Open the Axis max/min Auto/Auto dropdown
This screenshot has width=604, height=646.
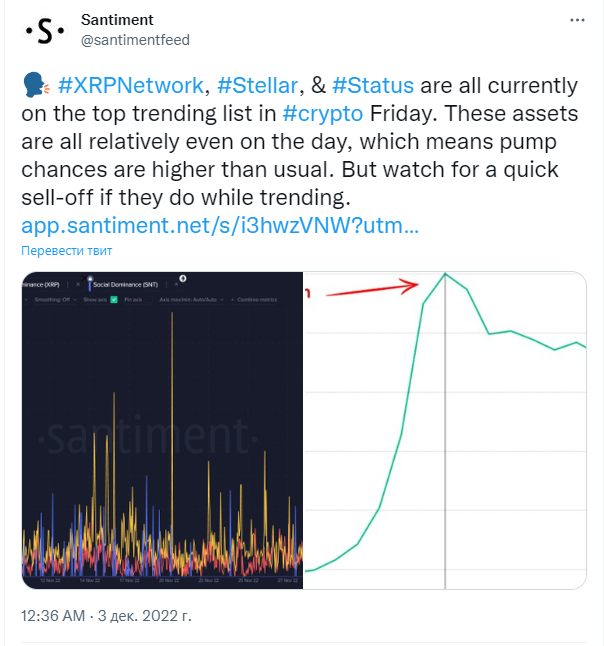pyautogui.click(x=191, y=300)
